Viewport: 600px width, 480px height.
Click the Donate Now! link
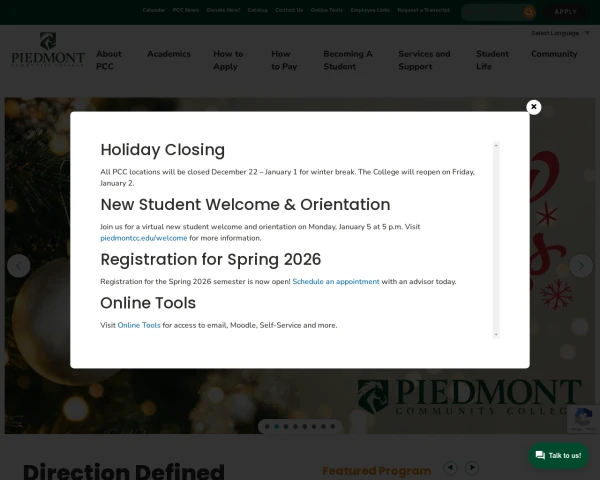tap(223, 10)
